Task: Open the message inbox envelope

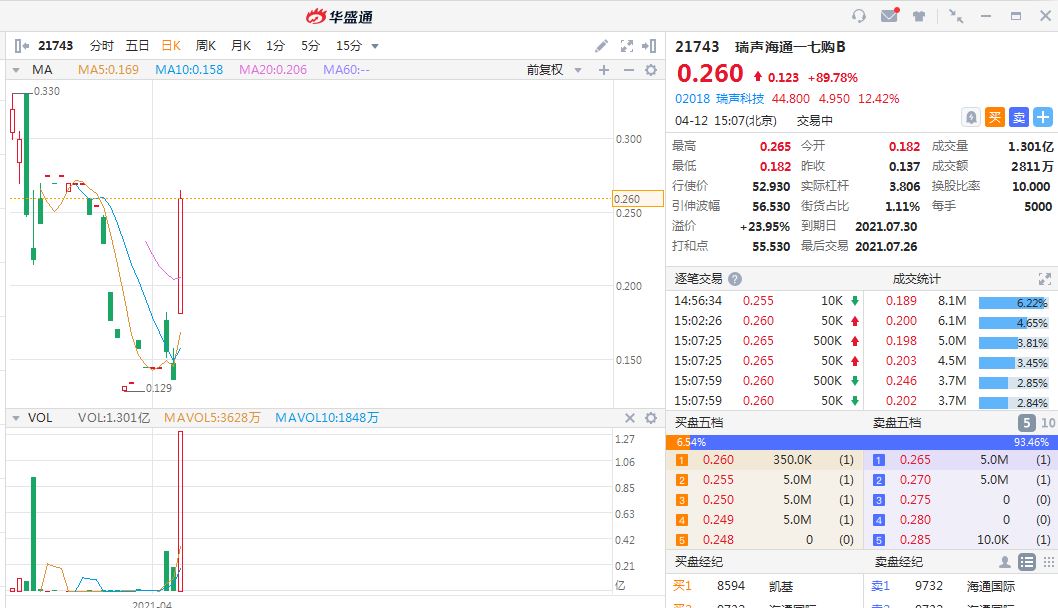Action: click(x=888, y=16)
